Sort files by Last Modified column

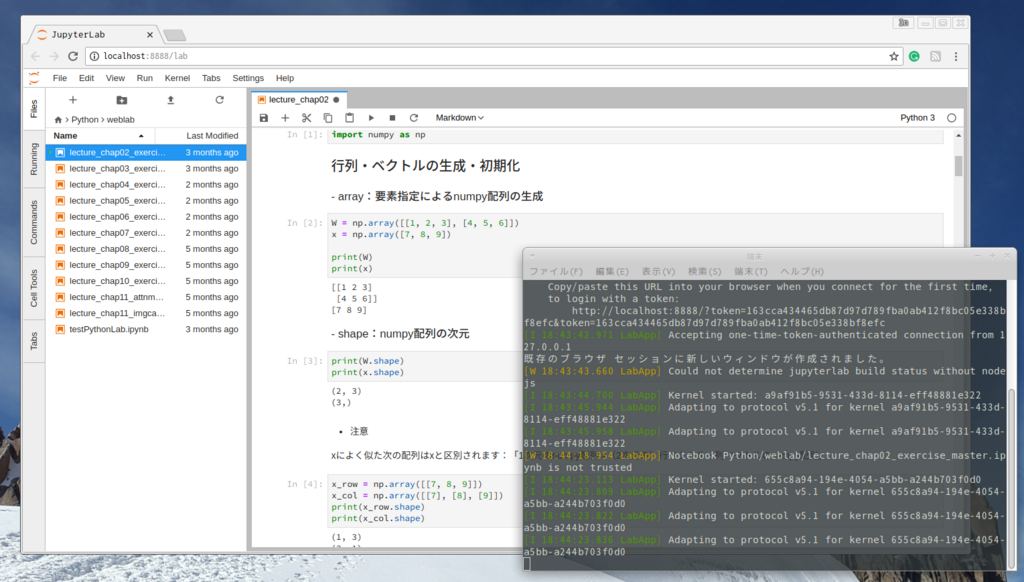[x=201, y=135]
